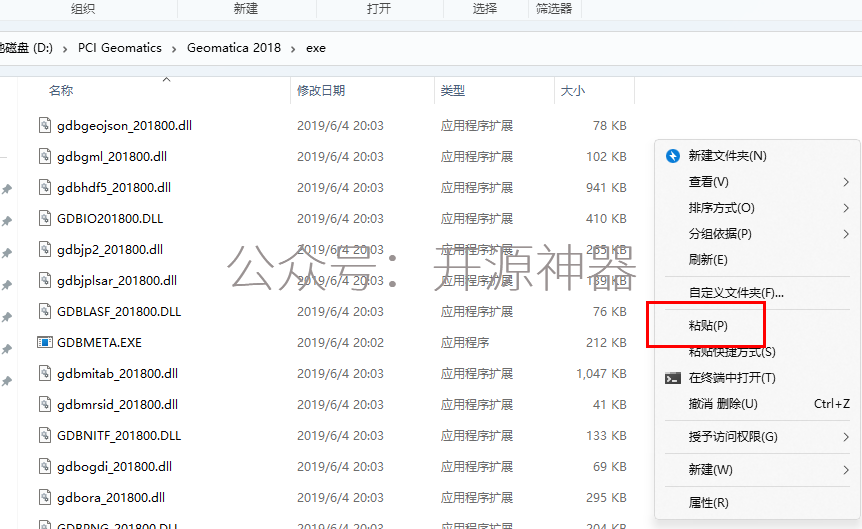Click the gdbhdf5_201800.dll file icon

45,188
